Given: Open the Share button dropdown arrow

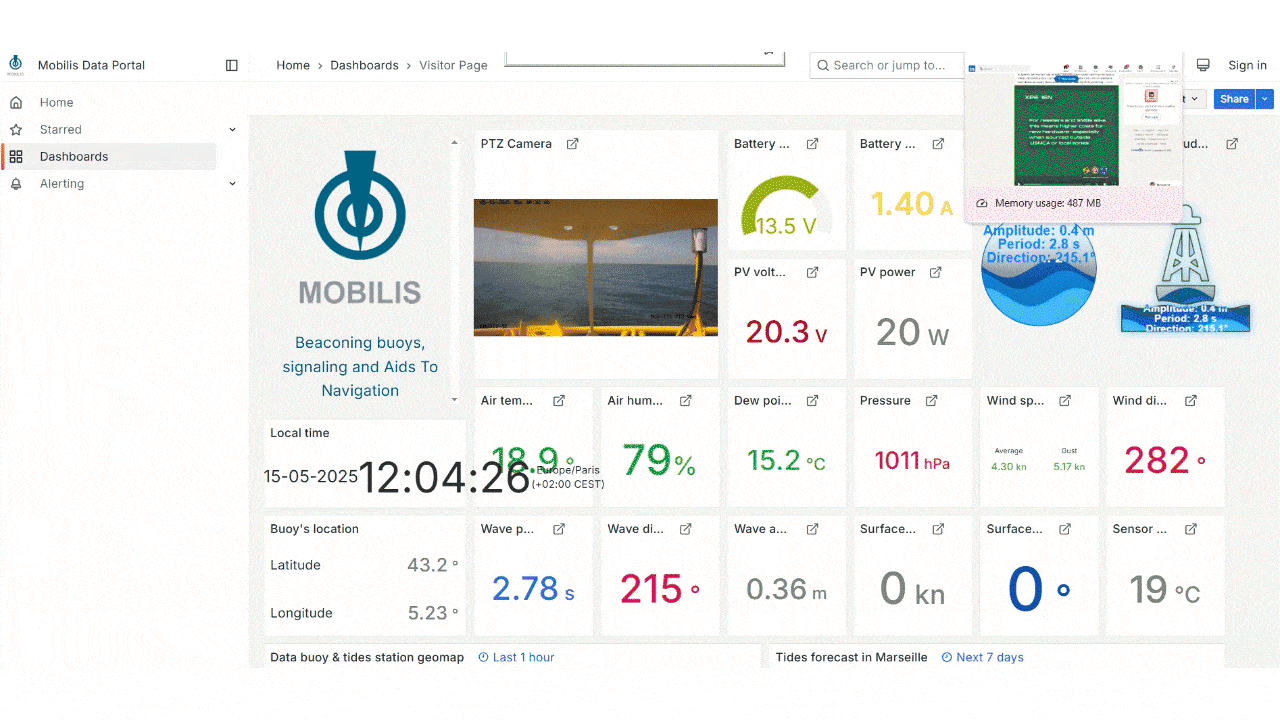Looking at the screenshot, I should pyautogui.click(x=1265, y=99).
